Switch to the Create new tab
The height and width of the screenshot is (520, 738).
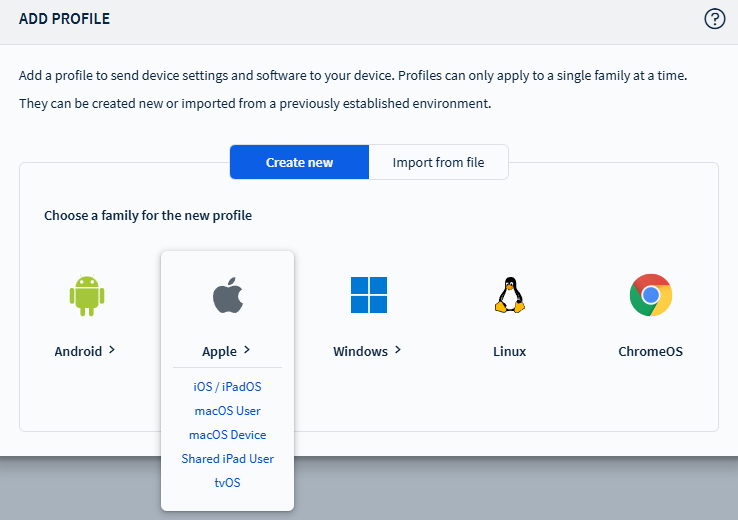pos(299,162)
